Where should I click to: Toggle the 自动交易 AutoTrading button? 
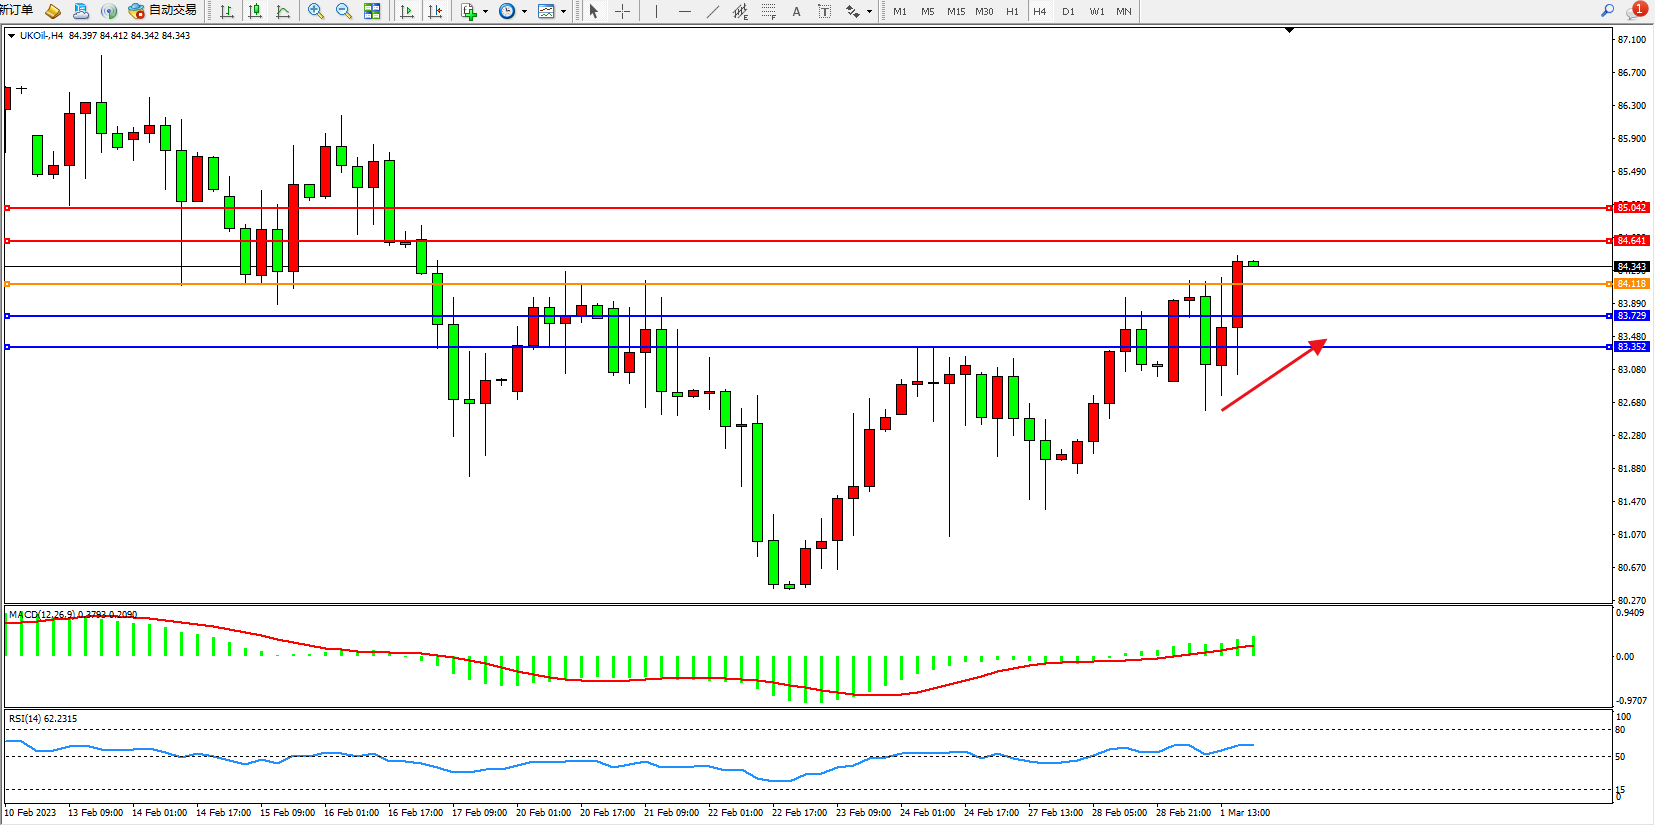(x=163, y=10)
